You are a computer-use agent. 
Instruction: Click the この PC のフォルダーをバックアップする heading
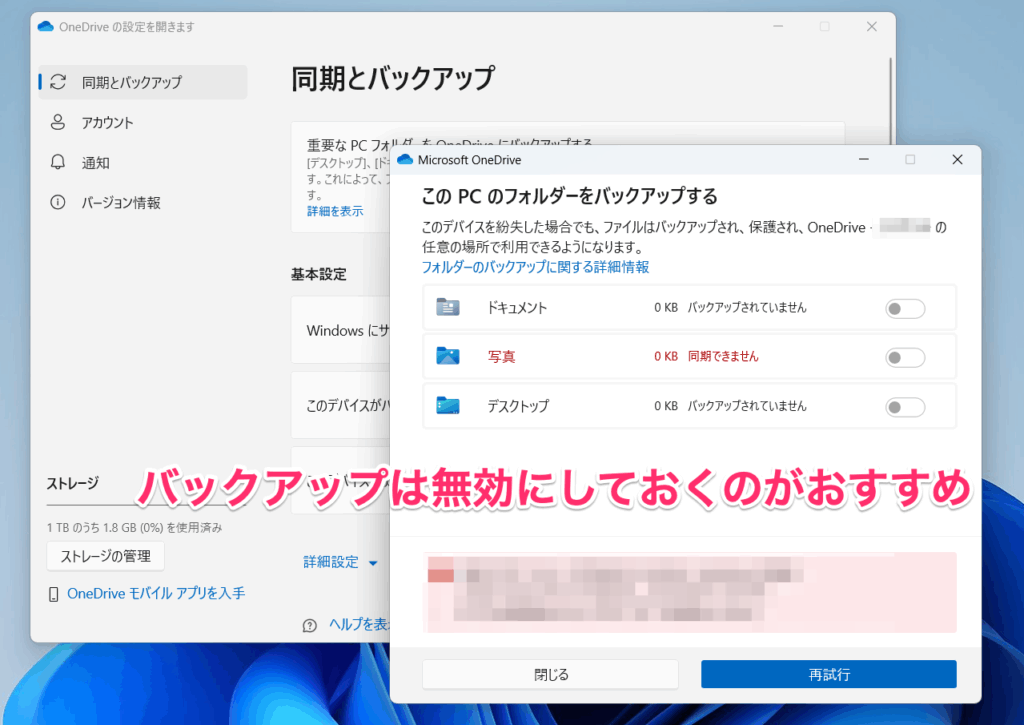[569, 196]
